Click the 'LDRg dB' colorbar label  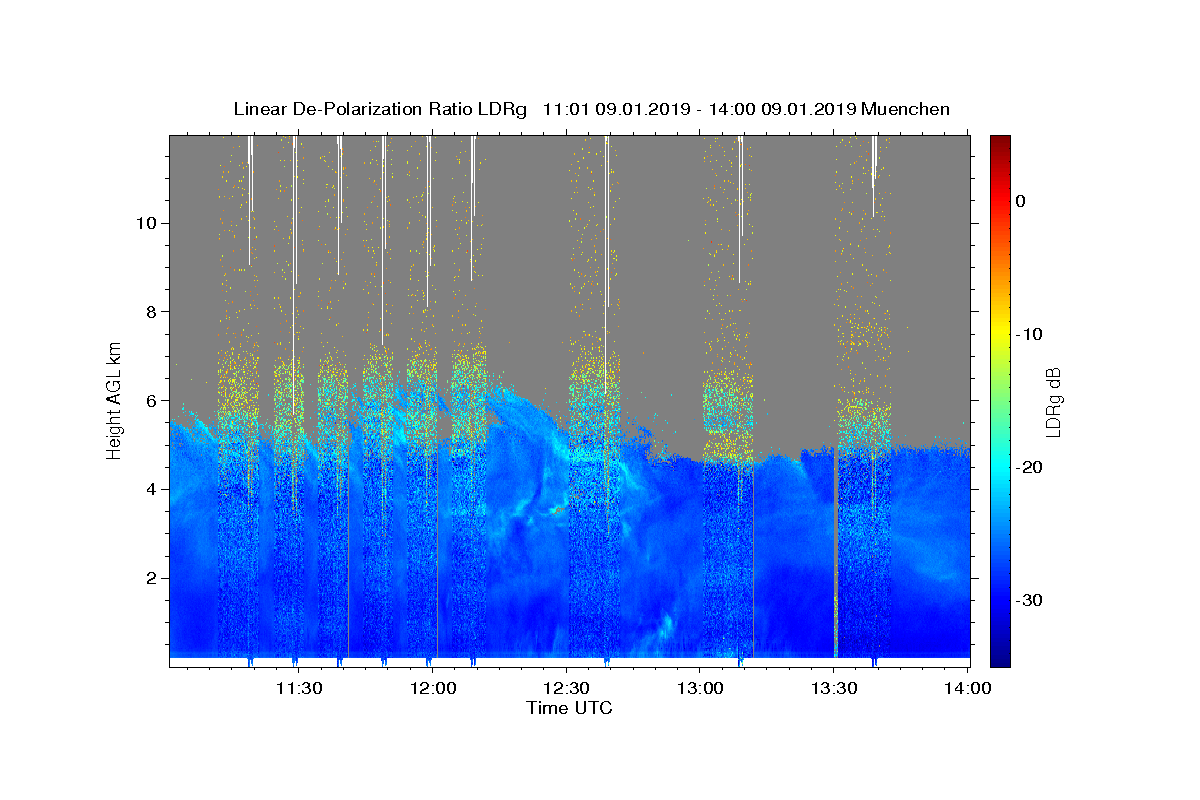coord(1053,401)
